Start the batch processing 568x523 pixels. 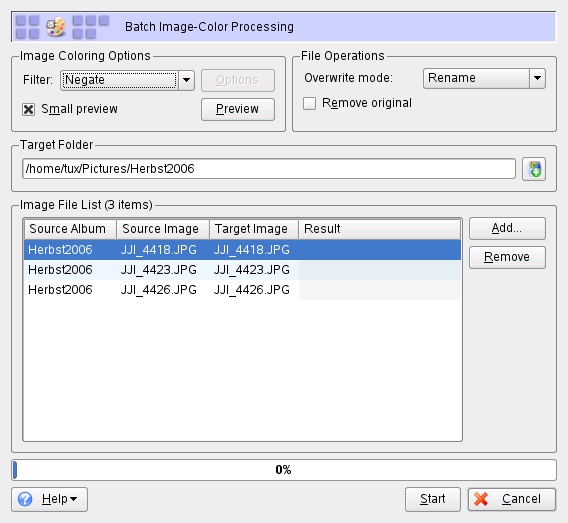coord(433,499)
